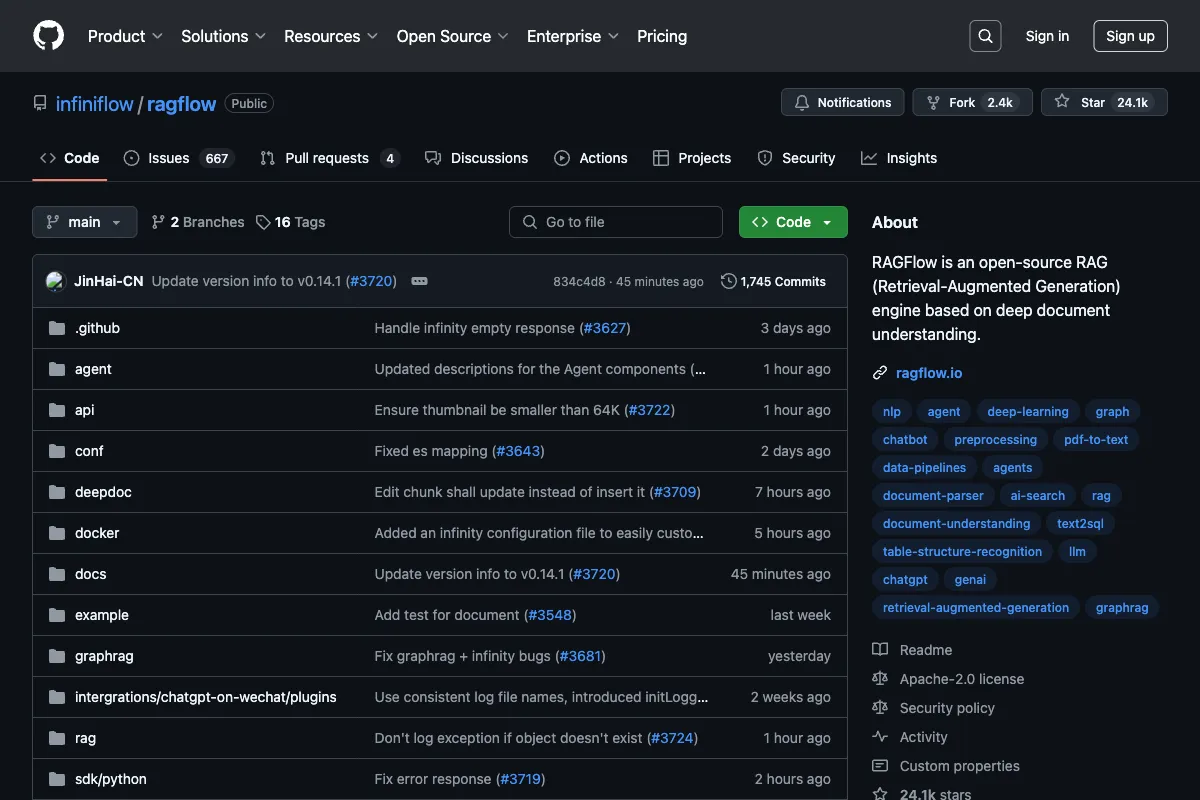
Task: Click the api folder icon
Action: click(57, 410)
